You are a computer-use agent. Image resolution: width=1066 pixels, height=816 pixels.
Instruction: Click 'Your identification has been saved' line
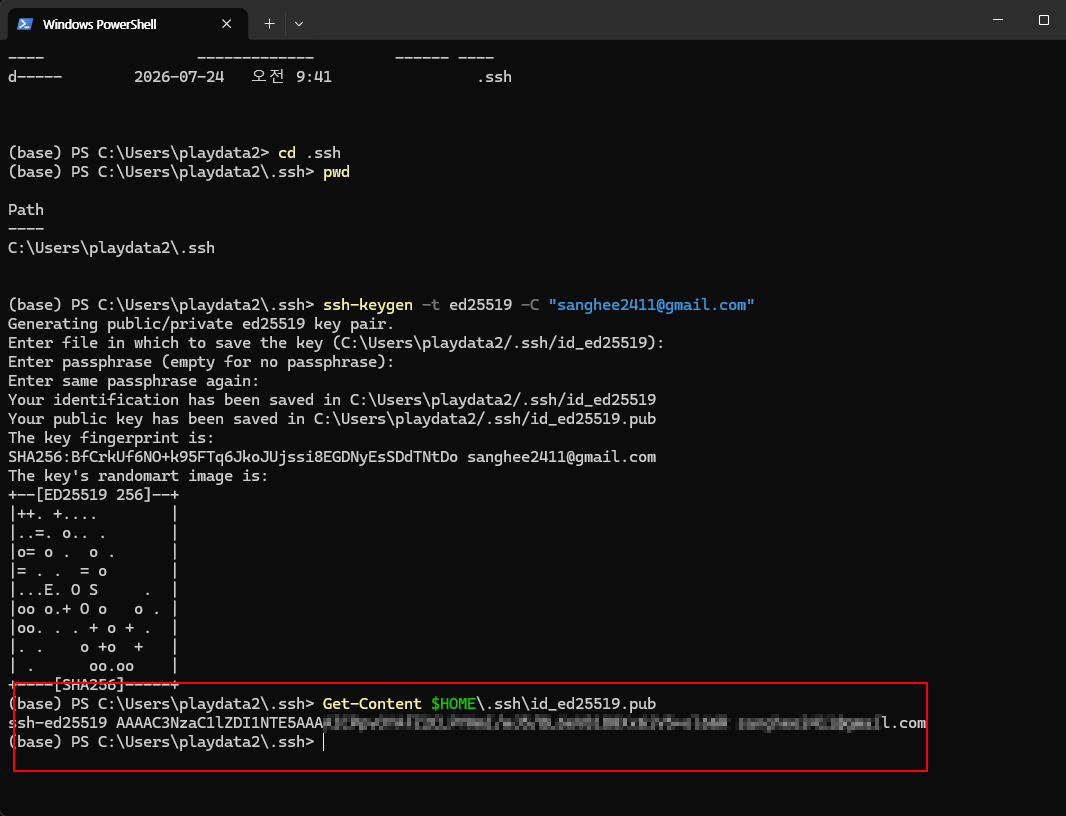click(x=332, y=400)
